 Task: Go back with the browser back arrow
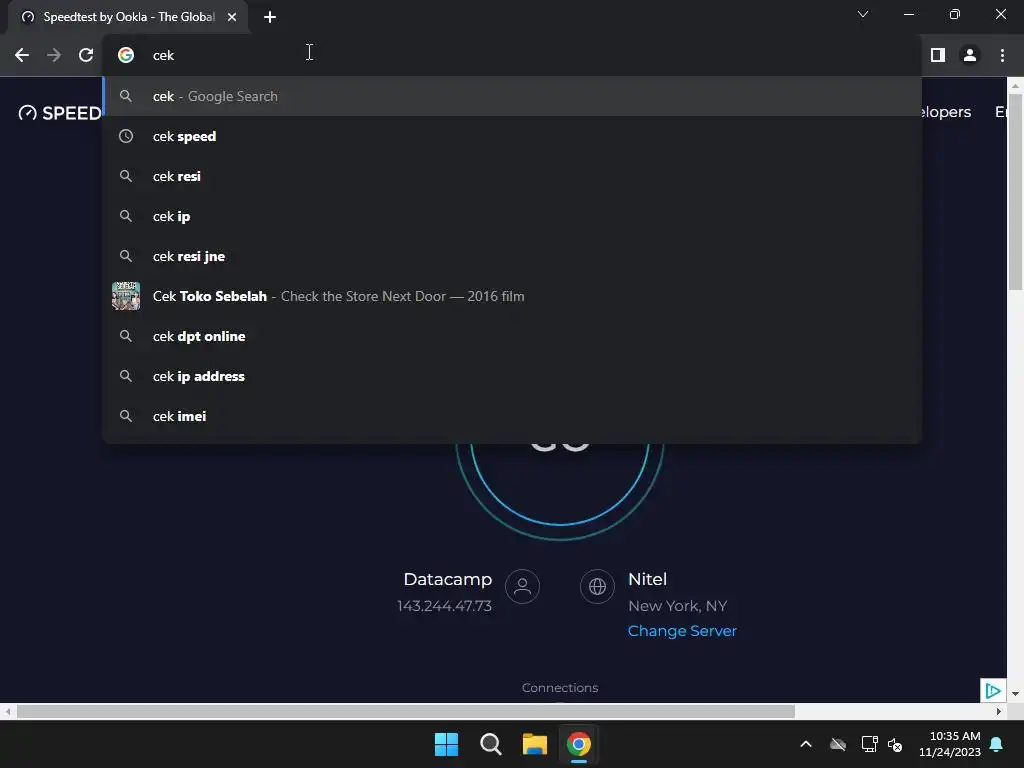point(22,55)
